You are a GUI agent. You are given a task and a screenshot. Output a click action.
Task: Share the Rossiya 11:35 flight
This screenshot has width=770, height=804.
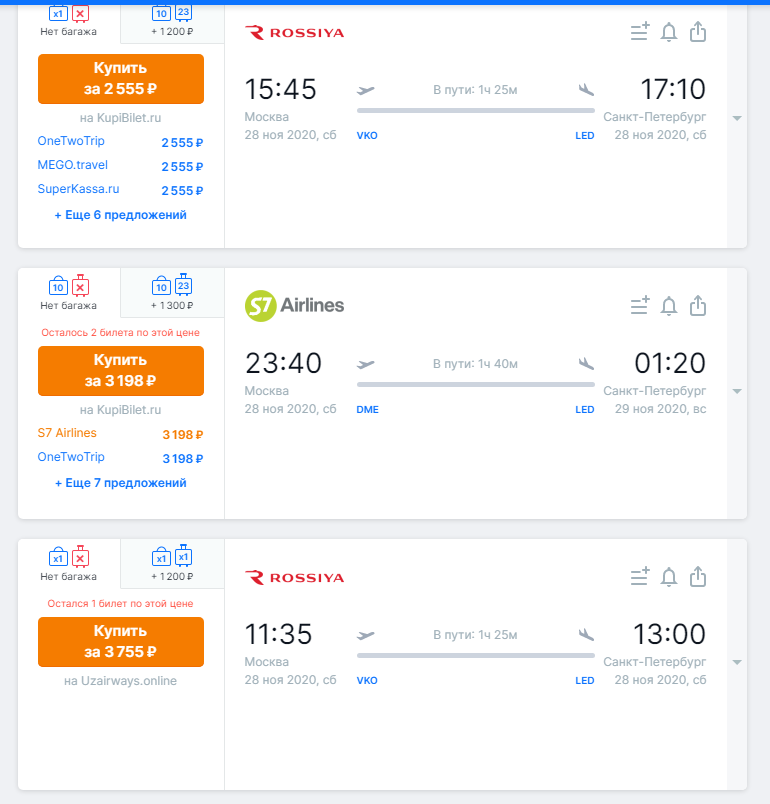[698, 577]
